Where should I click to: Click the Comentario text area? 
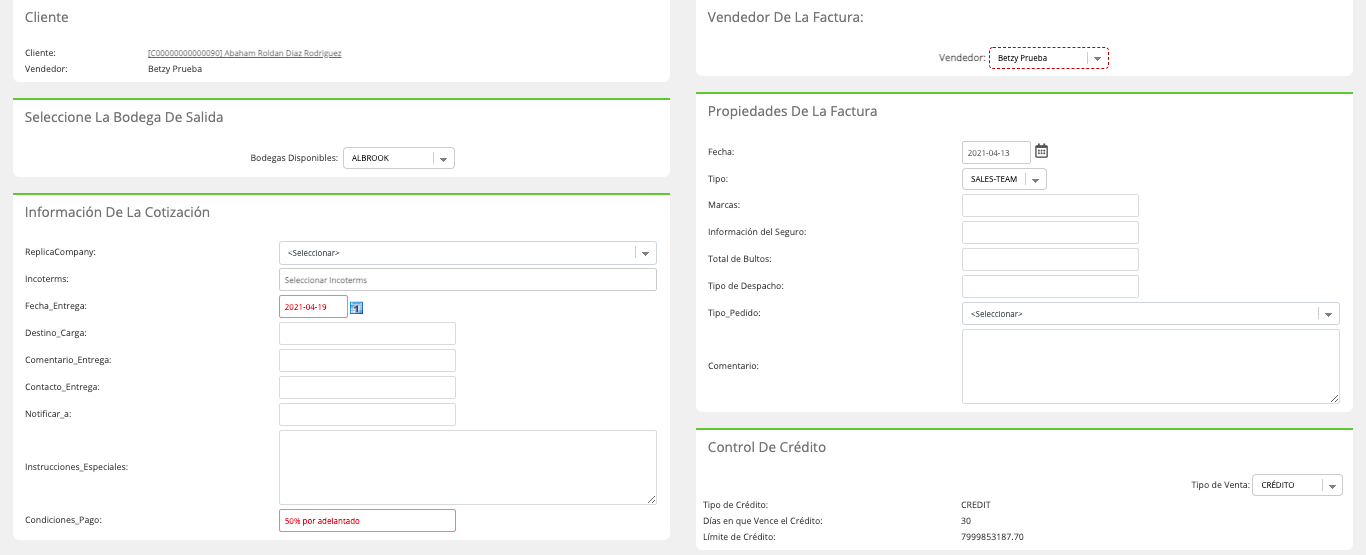[x=1151, y=367]
